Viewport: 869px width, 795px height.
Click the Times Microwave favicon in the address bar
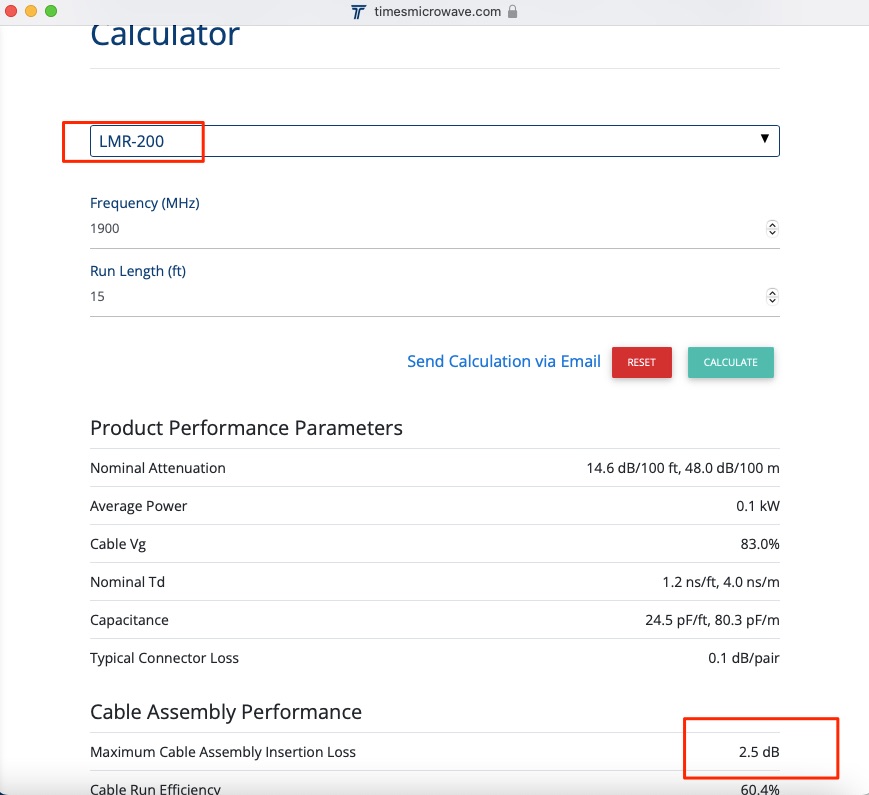[359, 12]
